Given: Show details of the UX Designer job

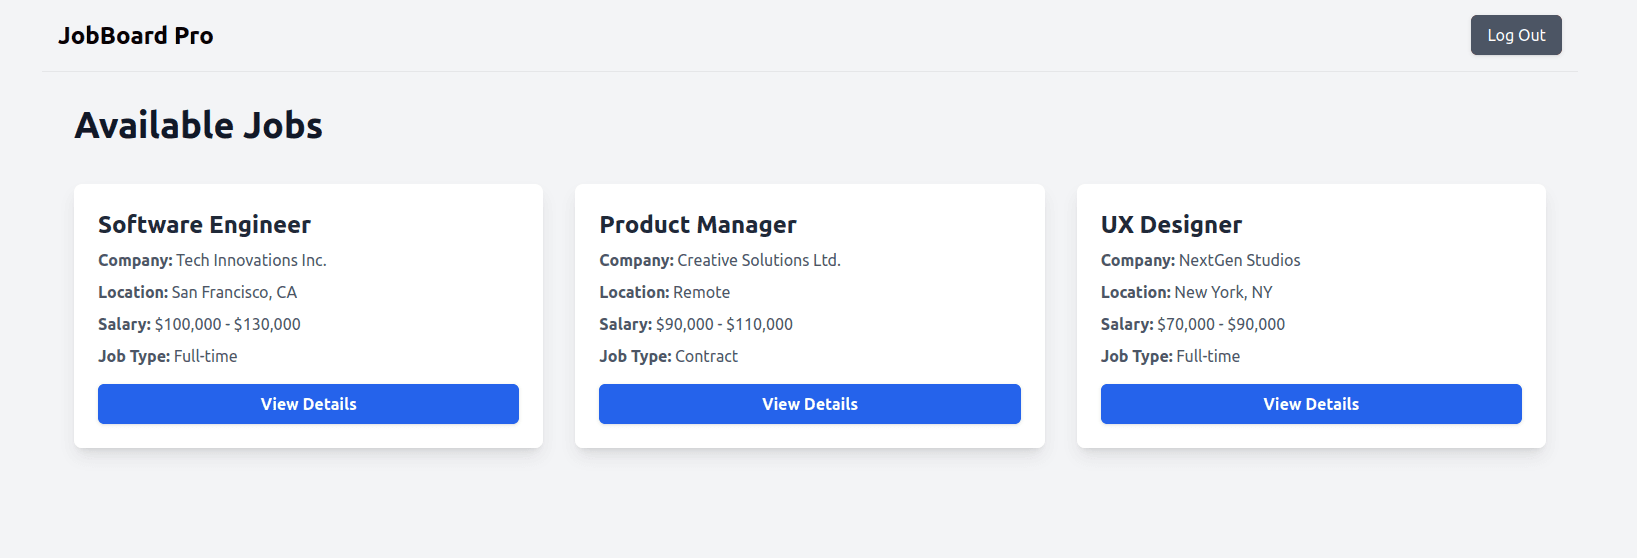Looking at the screenshot, I should [x=1310, y=404].
